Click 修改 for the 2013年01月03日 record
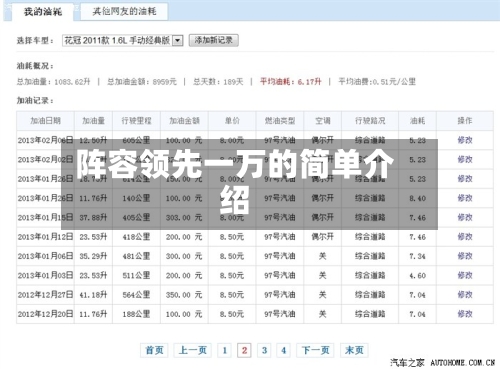Image resolution: width=500 pixels, height=369 pixels. (x=465, y=275)
